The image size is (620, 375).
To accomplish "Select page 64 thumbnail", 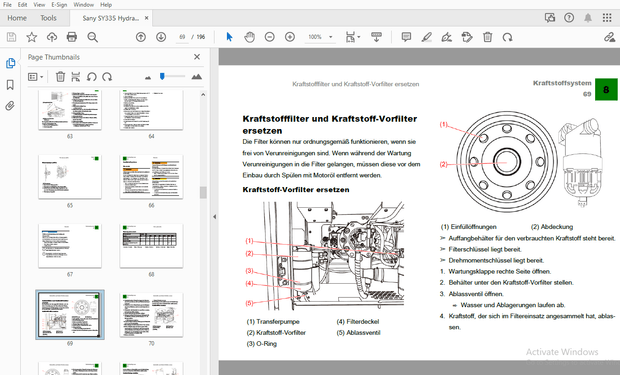I will (151, 110).
